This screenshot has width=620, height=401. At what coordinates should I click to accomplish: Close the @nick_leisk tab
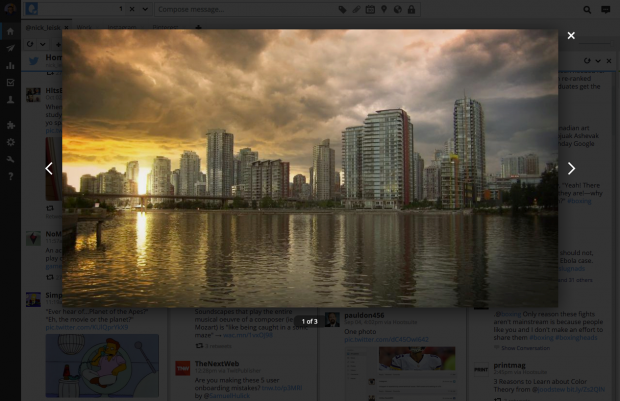pyautogui.click(x=66, y=27)
